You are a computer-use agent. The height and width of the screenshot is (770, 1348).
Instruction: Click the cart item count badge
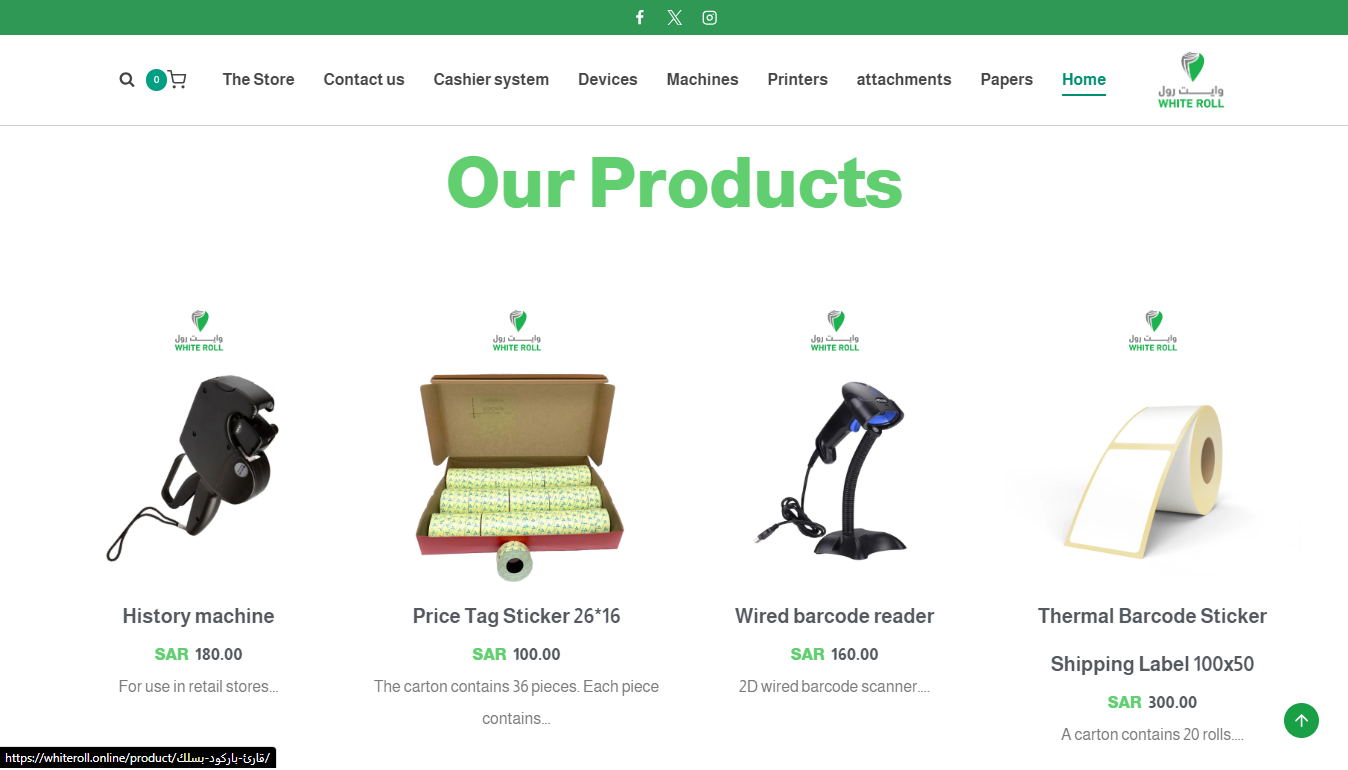[156, 80]
